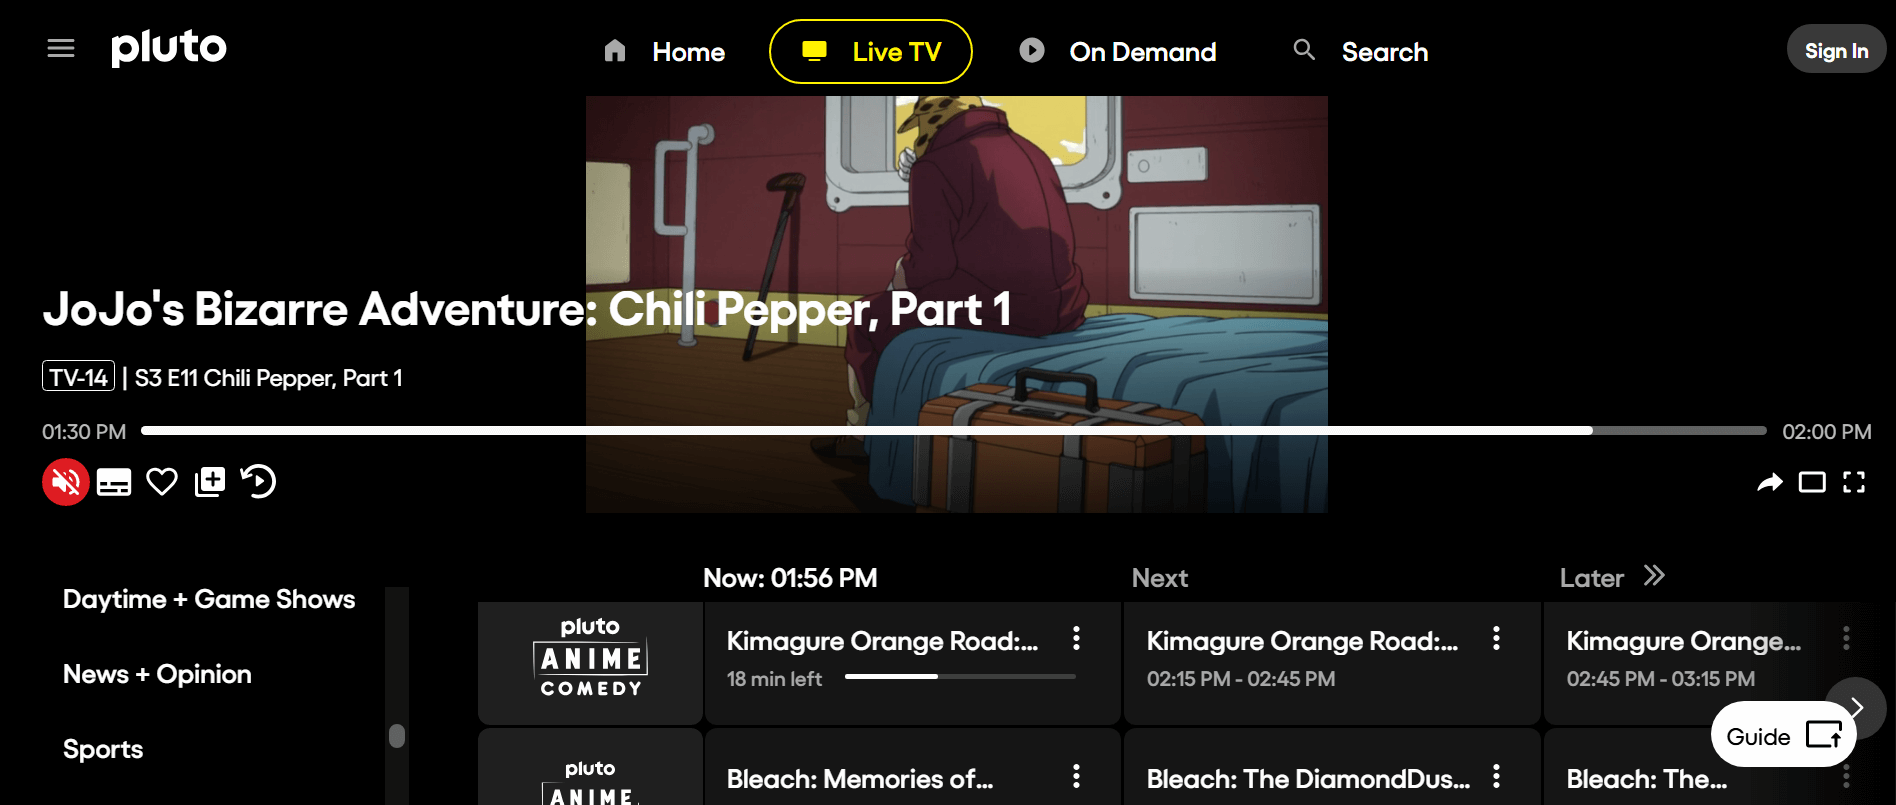Click the Sign In button

[x=1836, y=49]
